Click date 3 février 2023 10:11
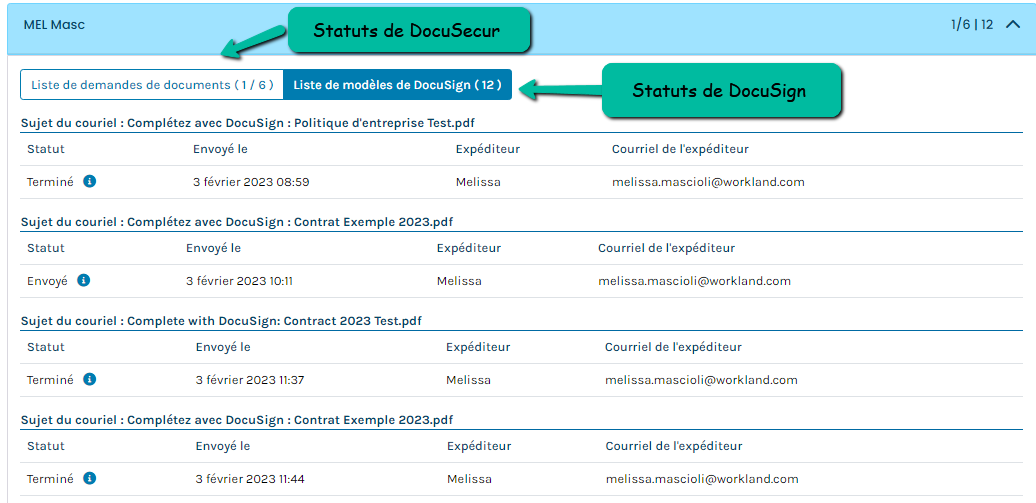Screen dimensions: 1036x503 [x=239, y=282]
